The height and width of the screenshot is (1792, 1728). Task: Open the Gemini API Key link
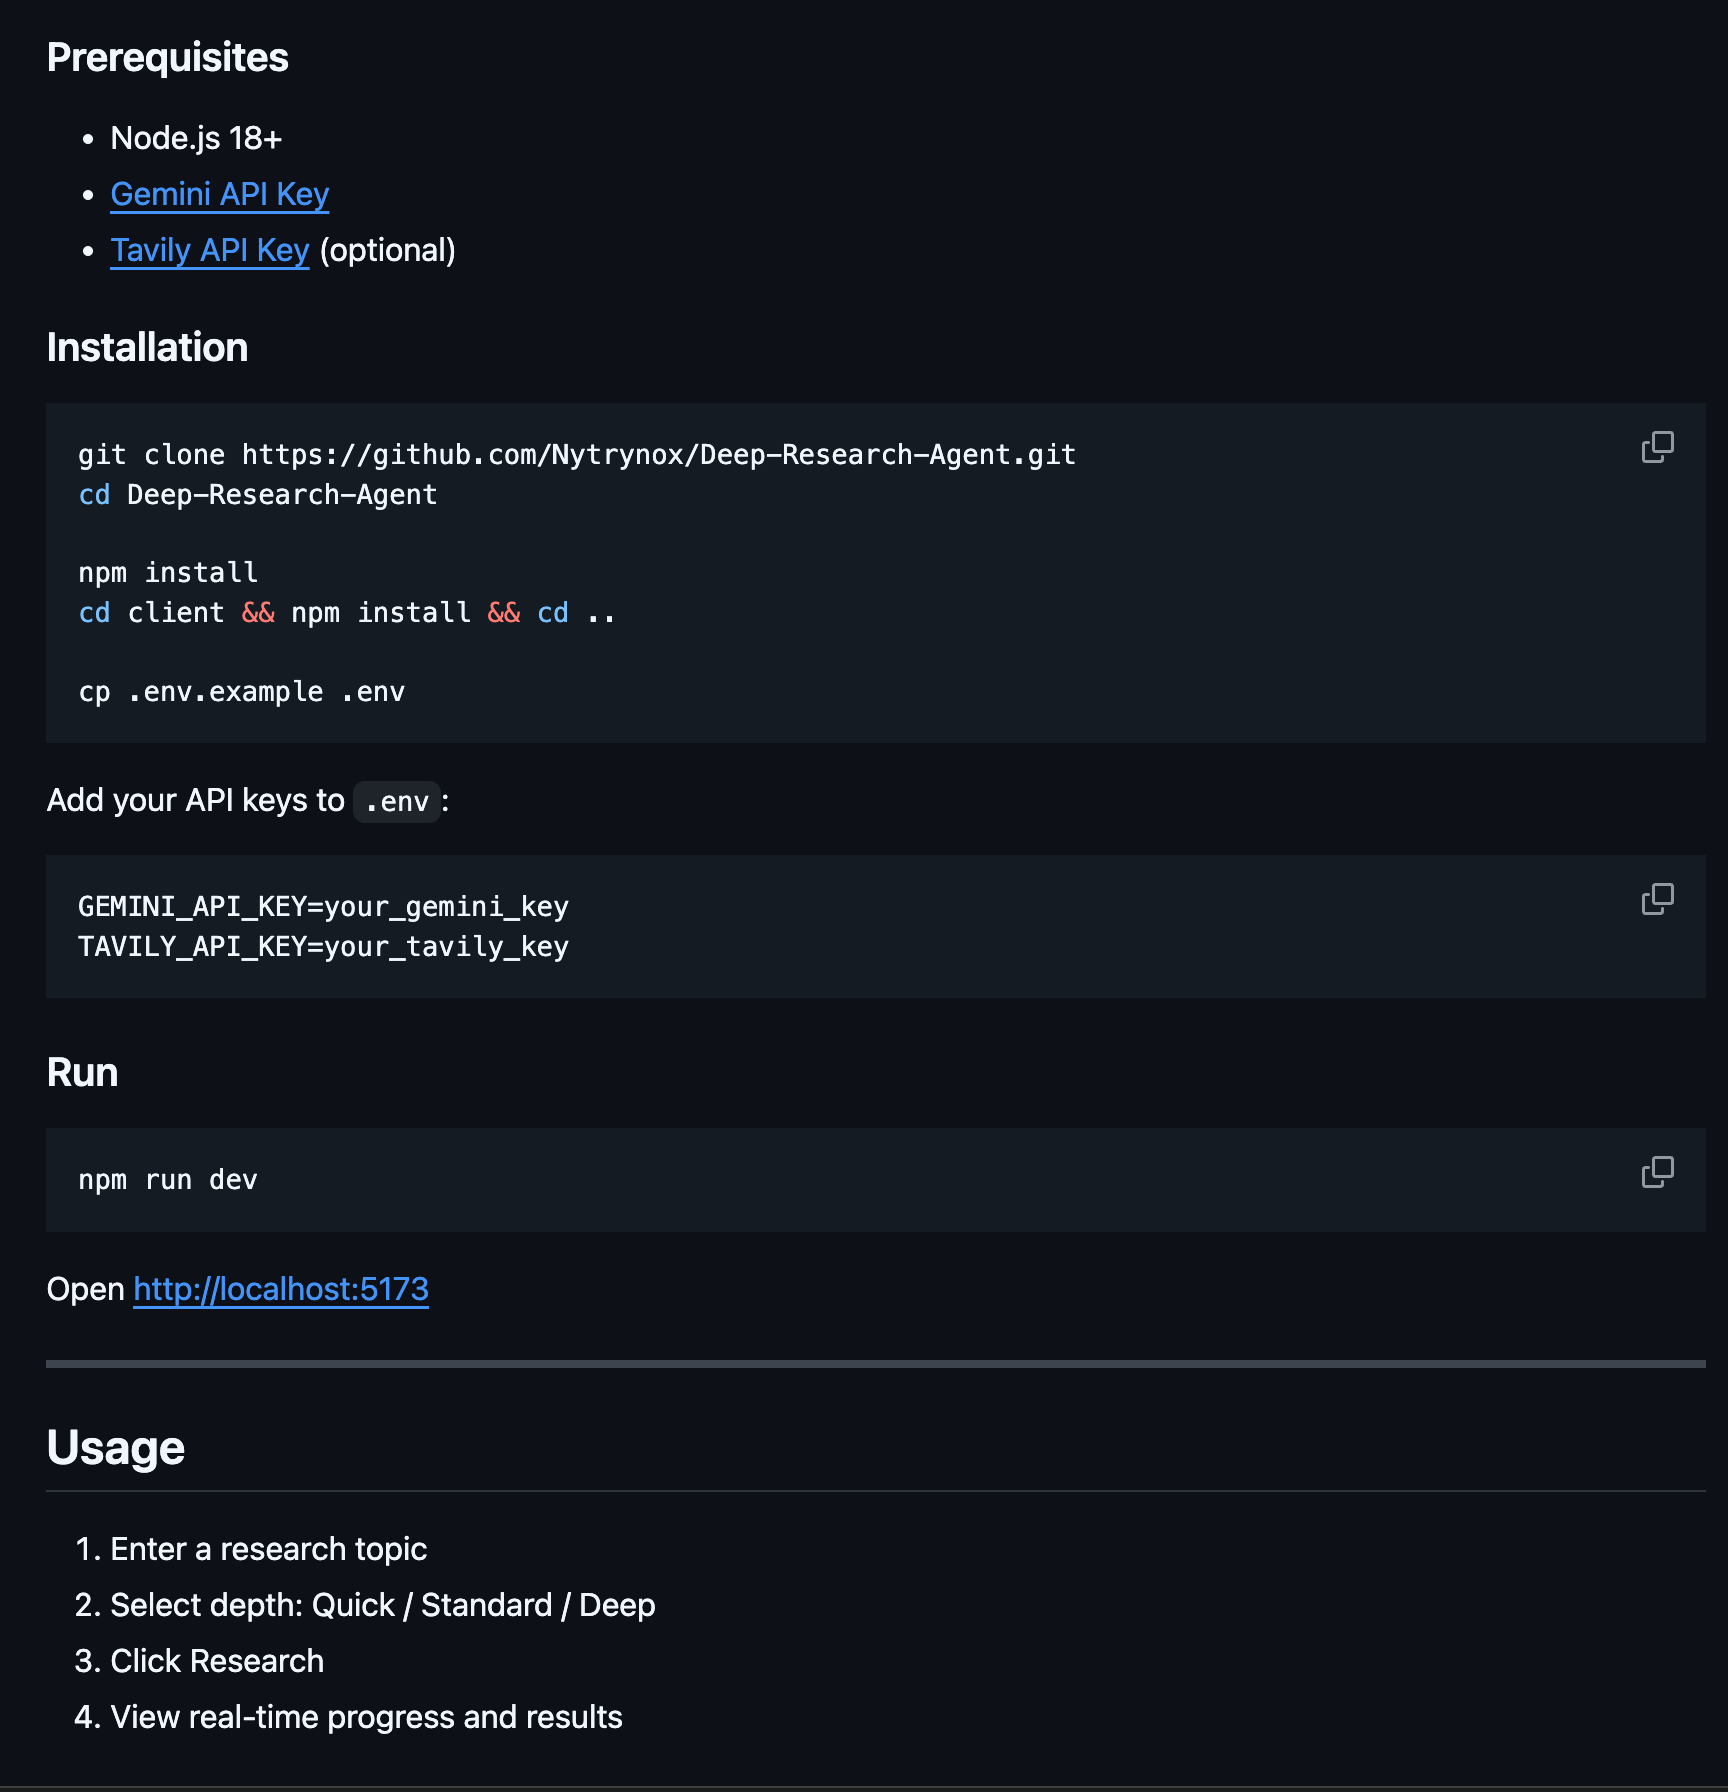(x=219, y=194)
